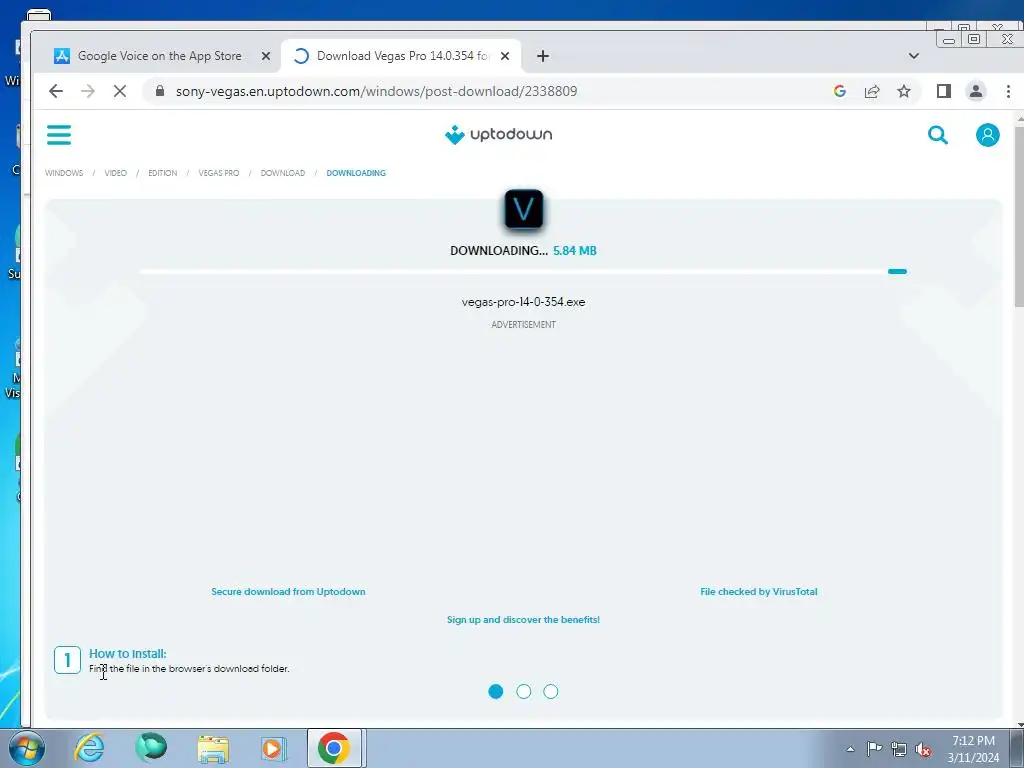Click the Chrome icon in the taskbar

(x=334, y=748)
